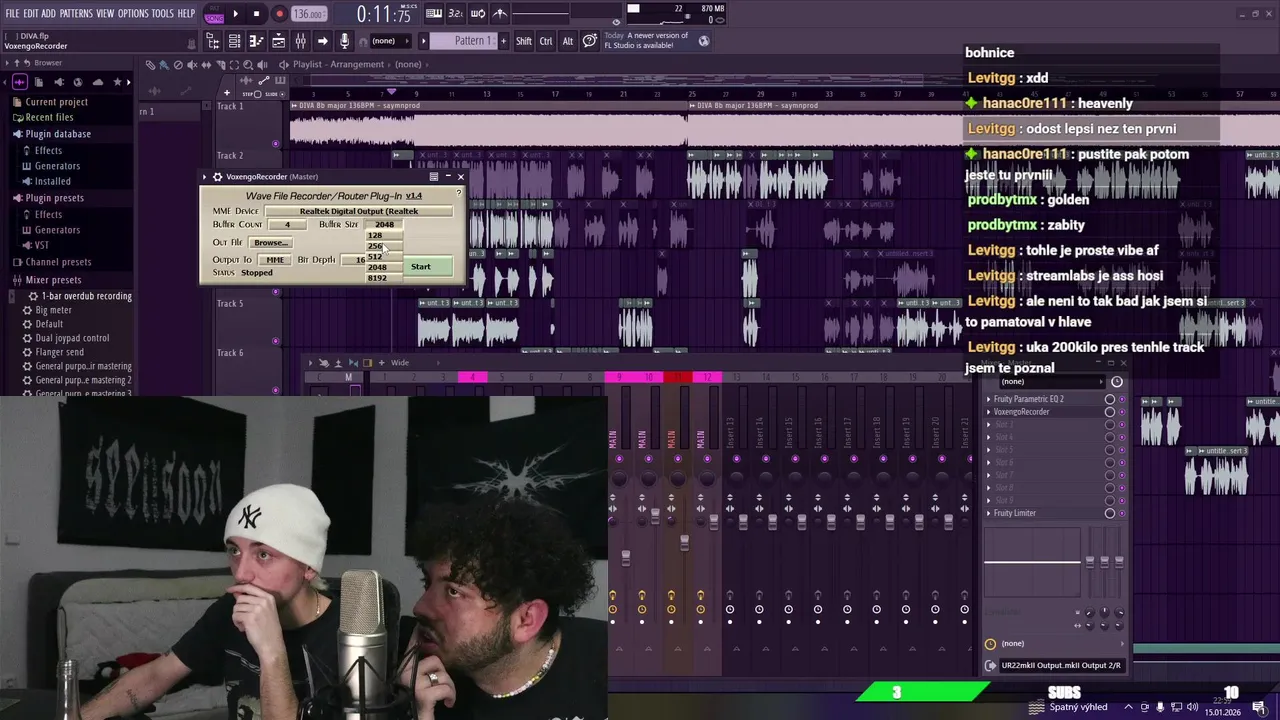This screenshot has height=720, width=1280.
Task: Toggle the Record button in transport
Action: (279, 14)
